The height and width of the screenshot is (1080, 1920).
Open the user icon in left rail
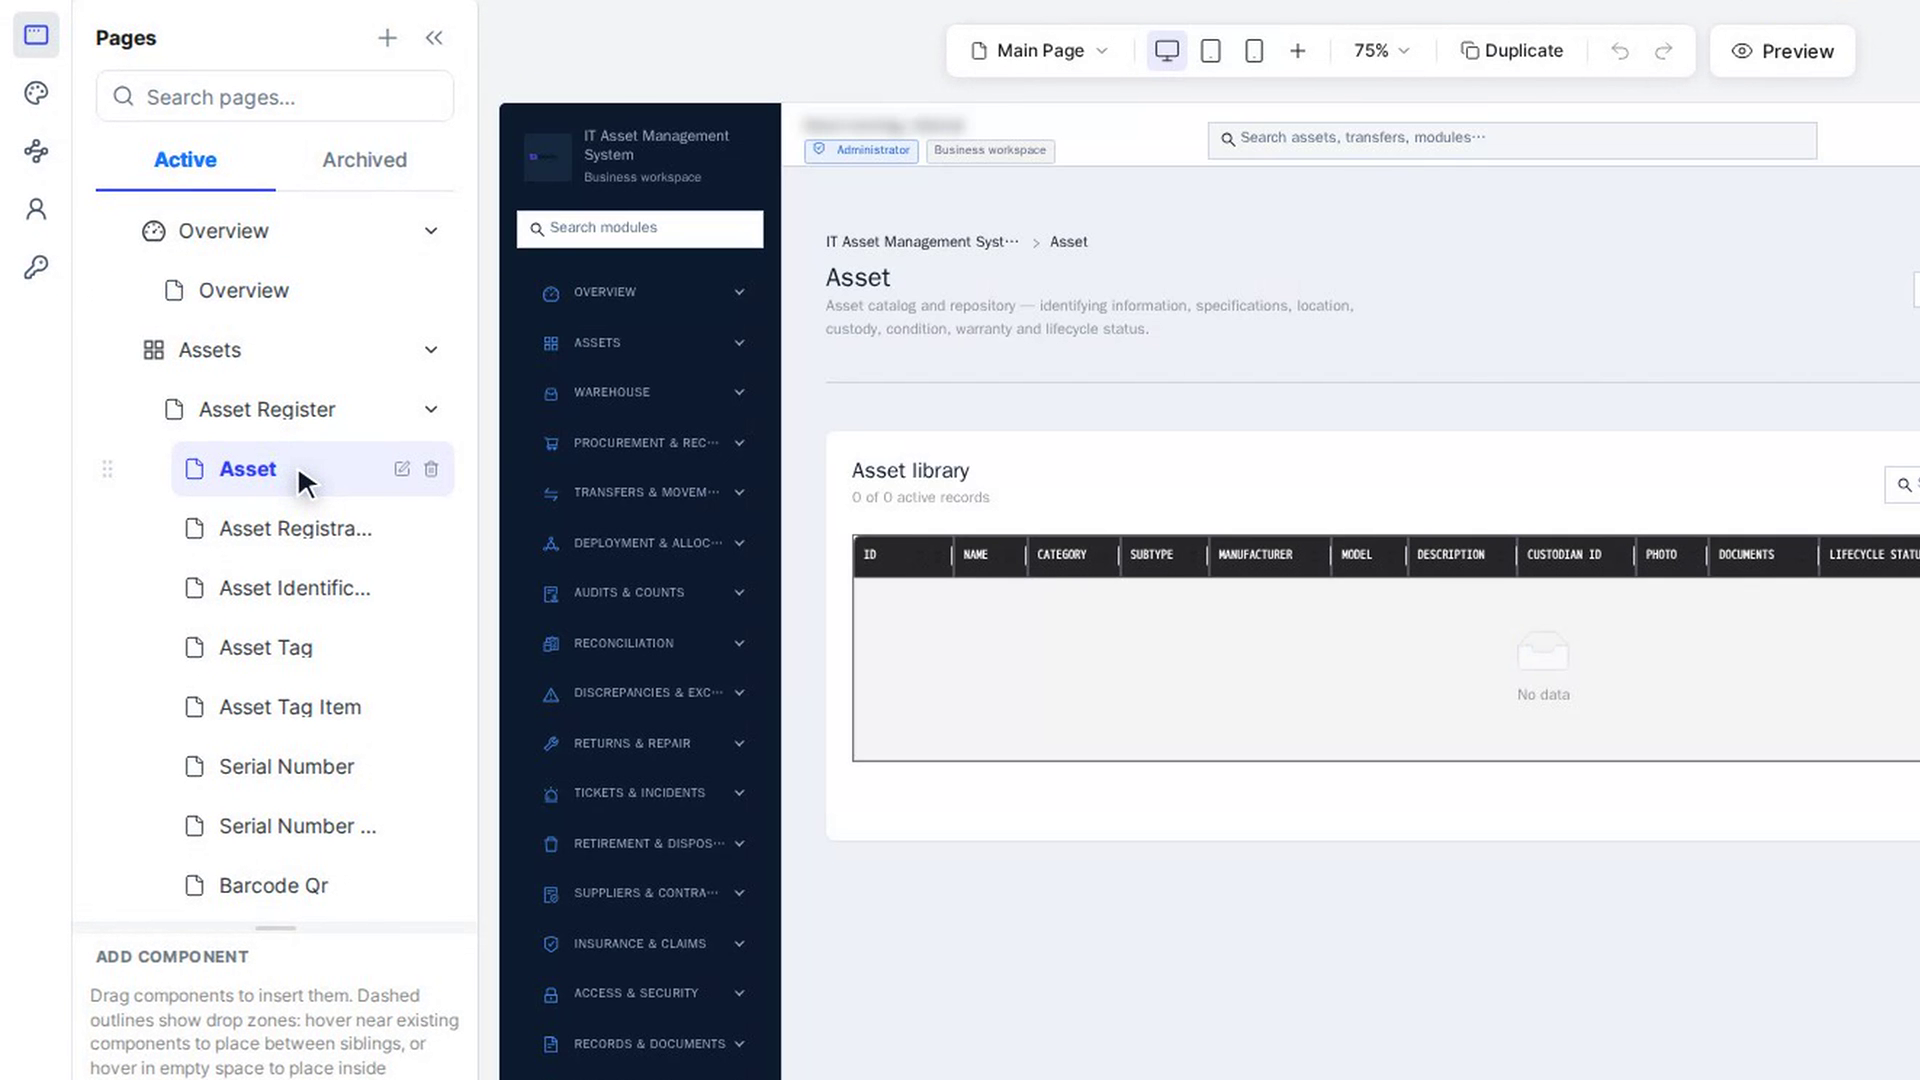click(36, 209)
